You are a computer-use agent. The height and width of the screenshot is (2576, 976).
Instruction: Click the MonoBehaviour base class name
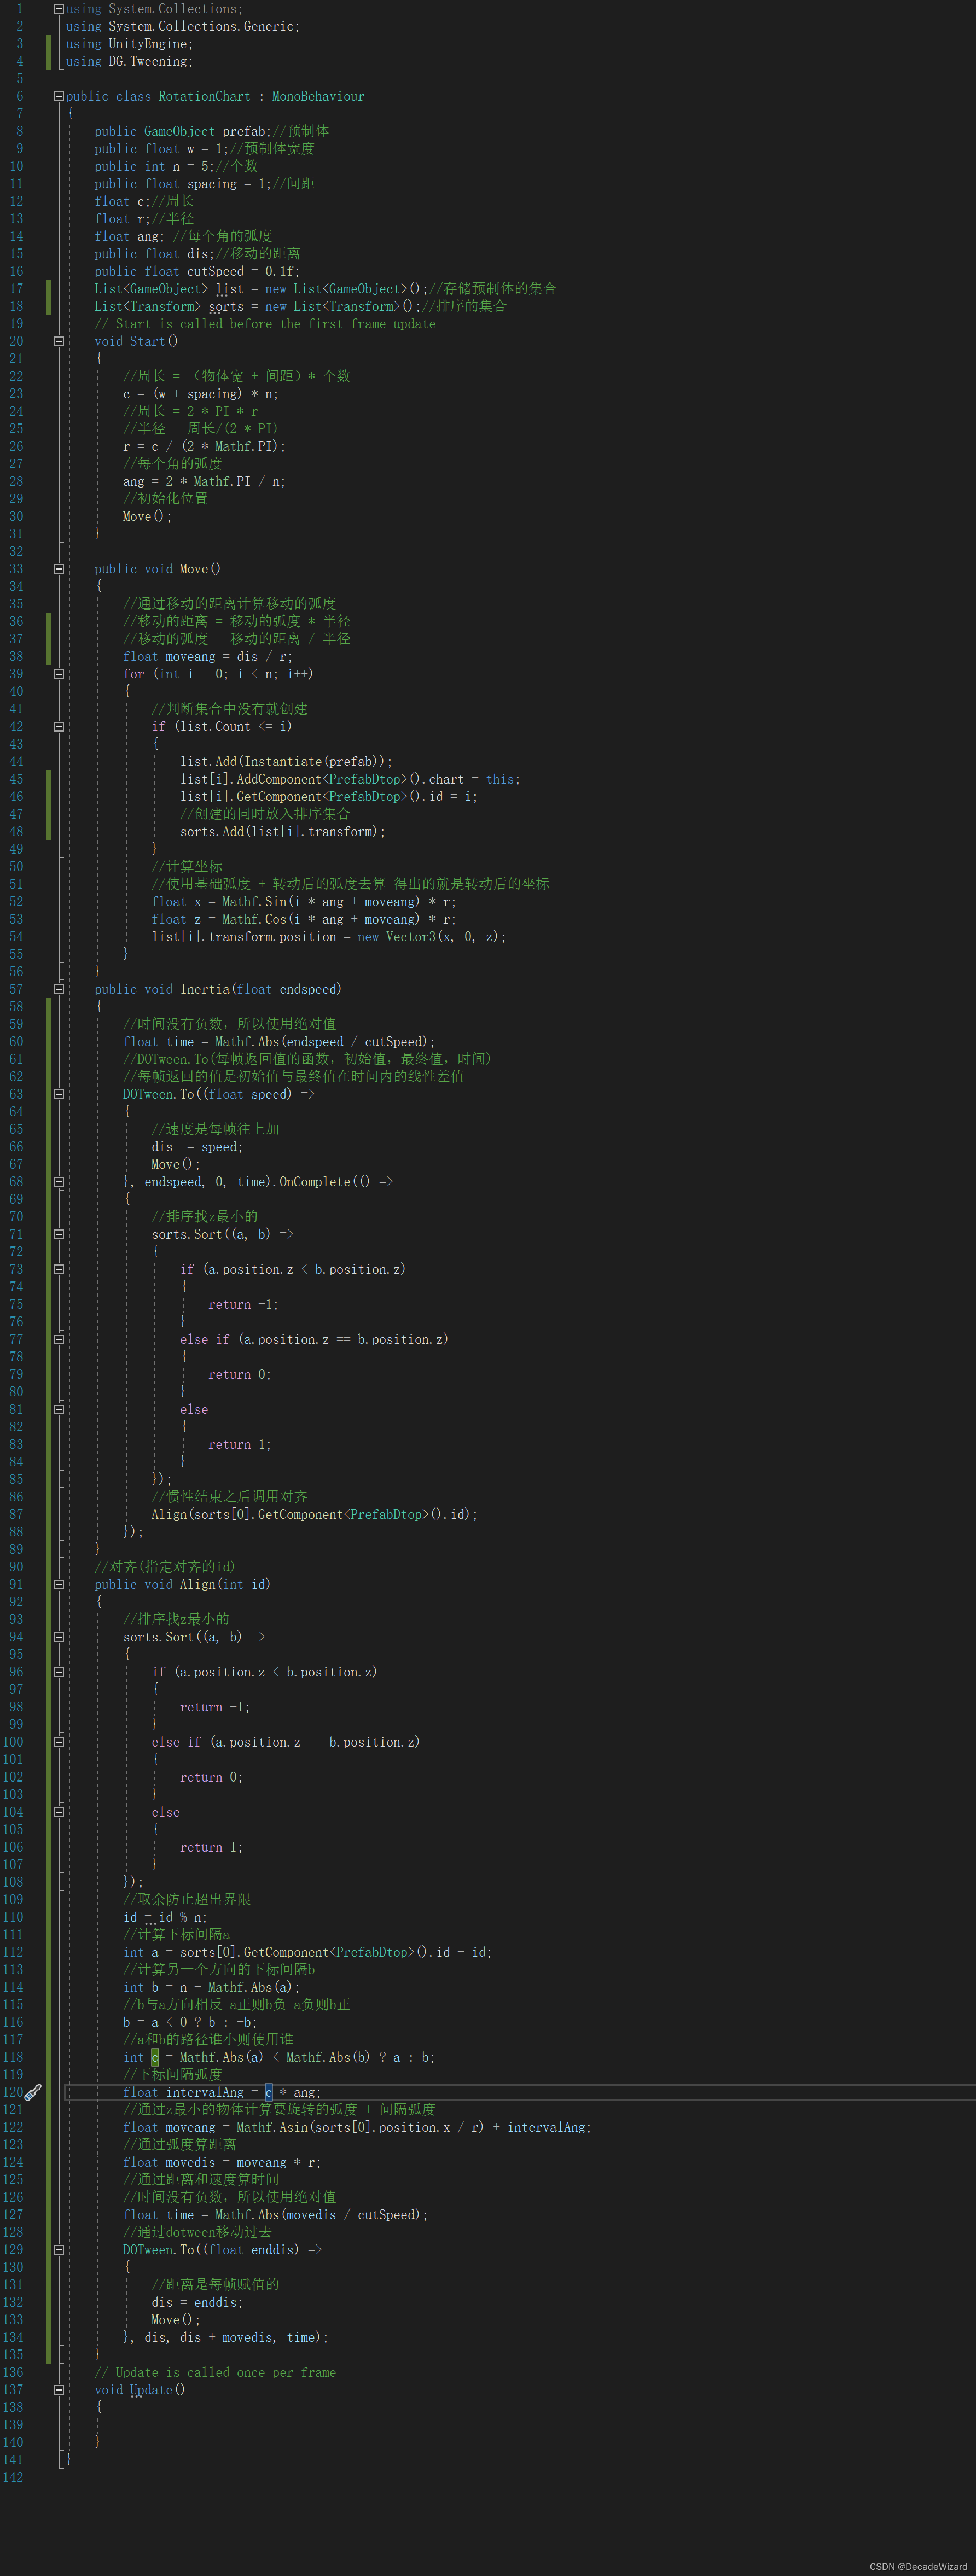(318, 97)
